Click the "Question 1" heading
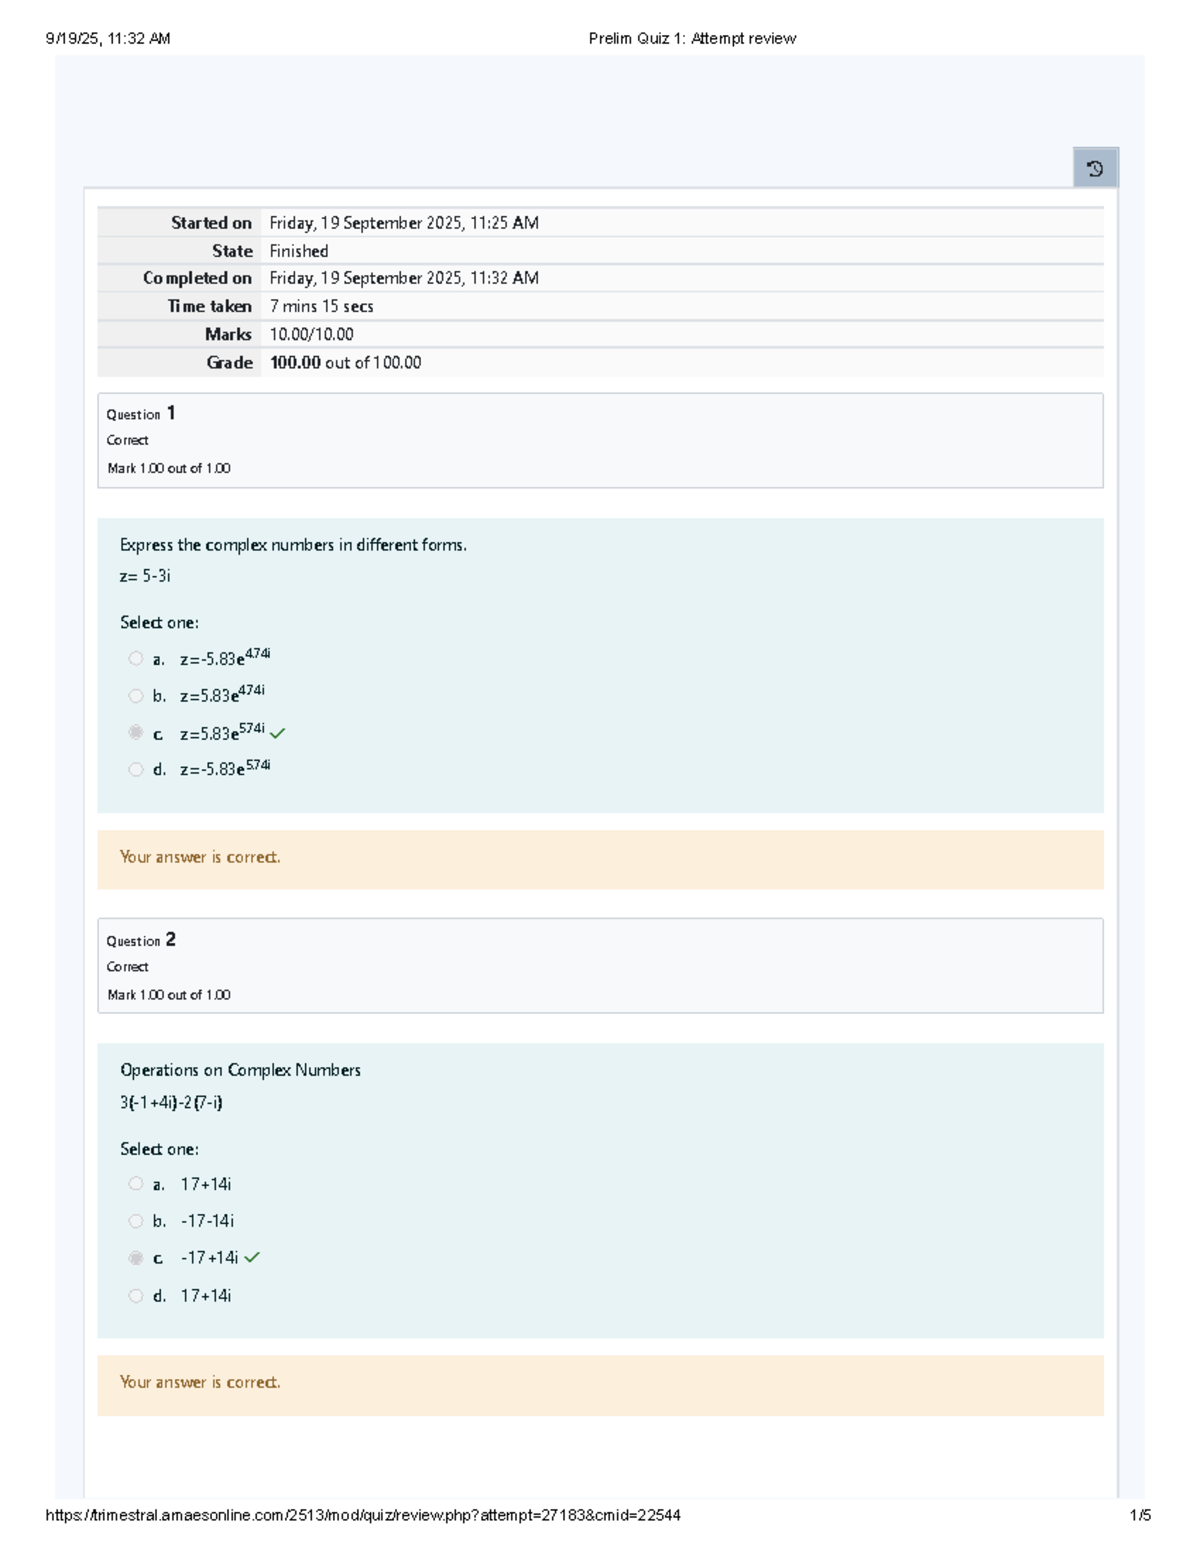 tap(141, 413)
